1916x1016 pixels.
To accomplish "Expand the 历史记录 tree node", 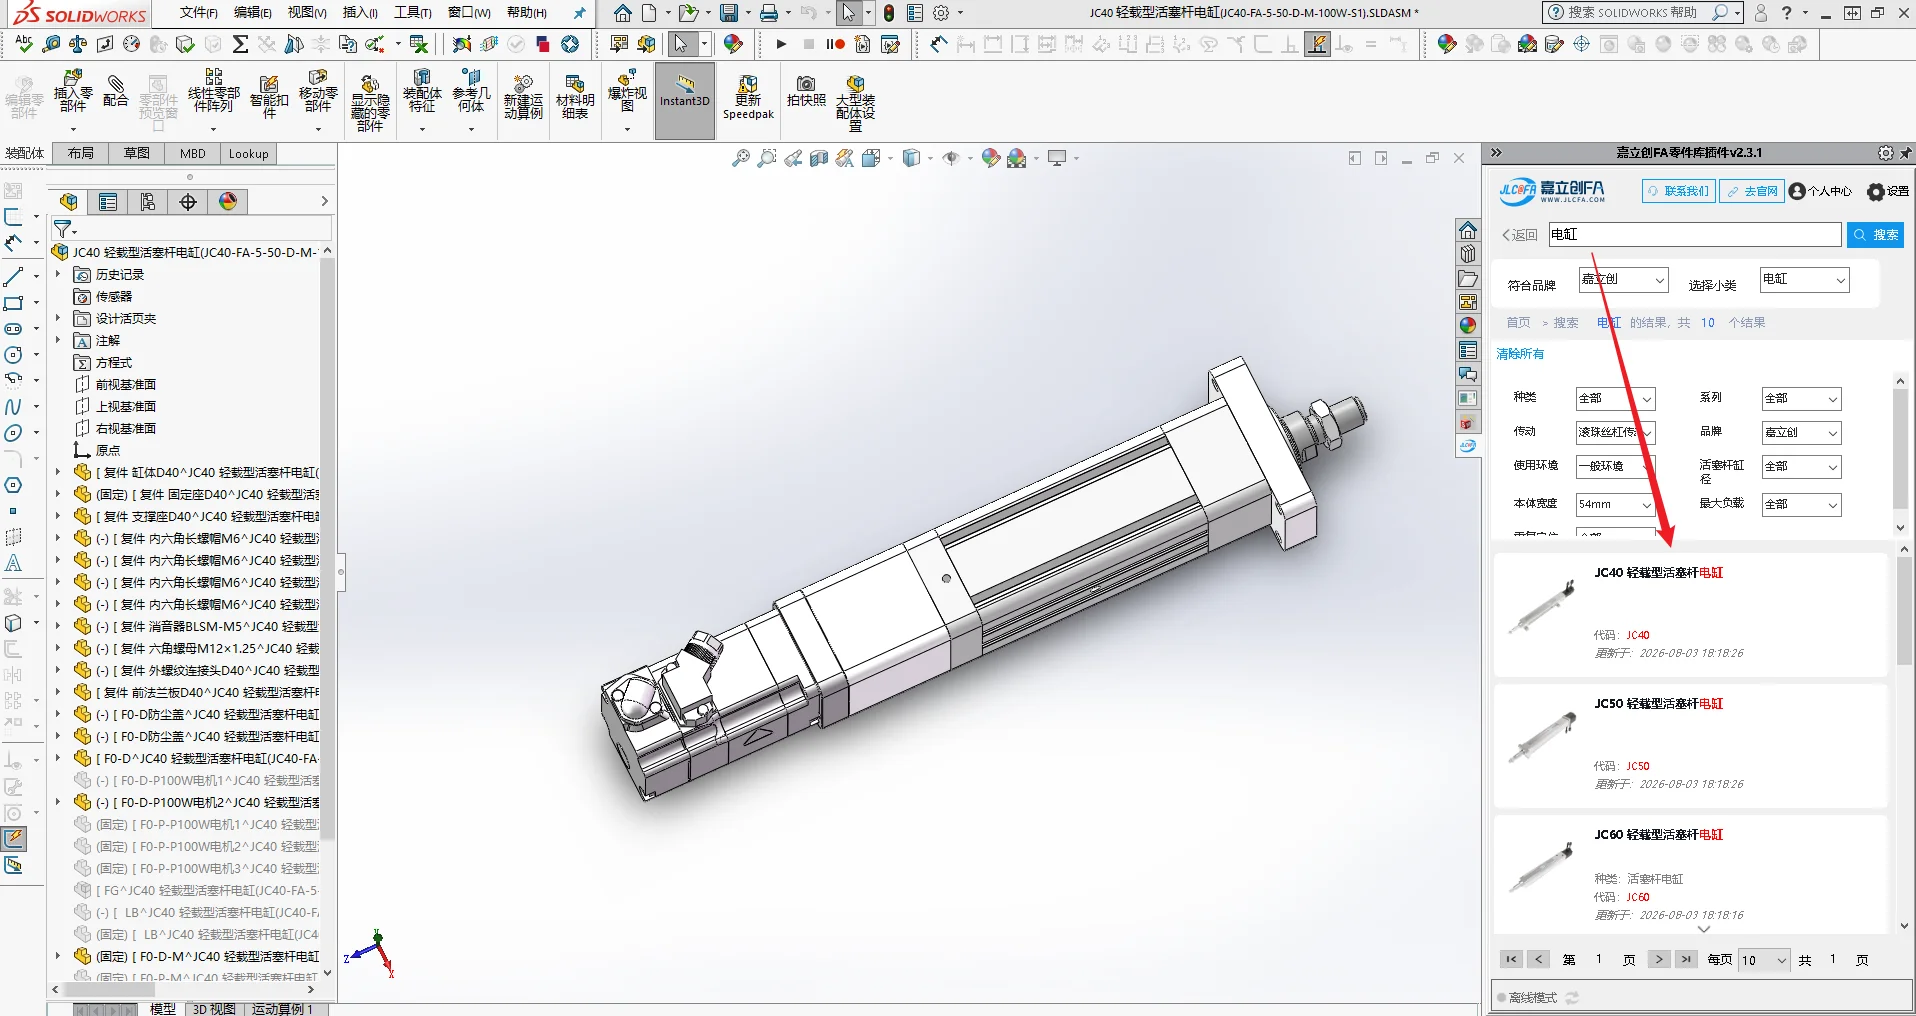I will click(58, 274).
